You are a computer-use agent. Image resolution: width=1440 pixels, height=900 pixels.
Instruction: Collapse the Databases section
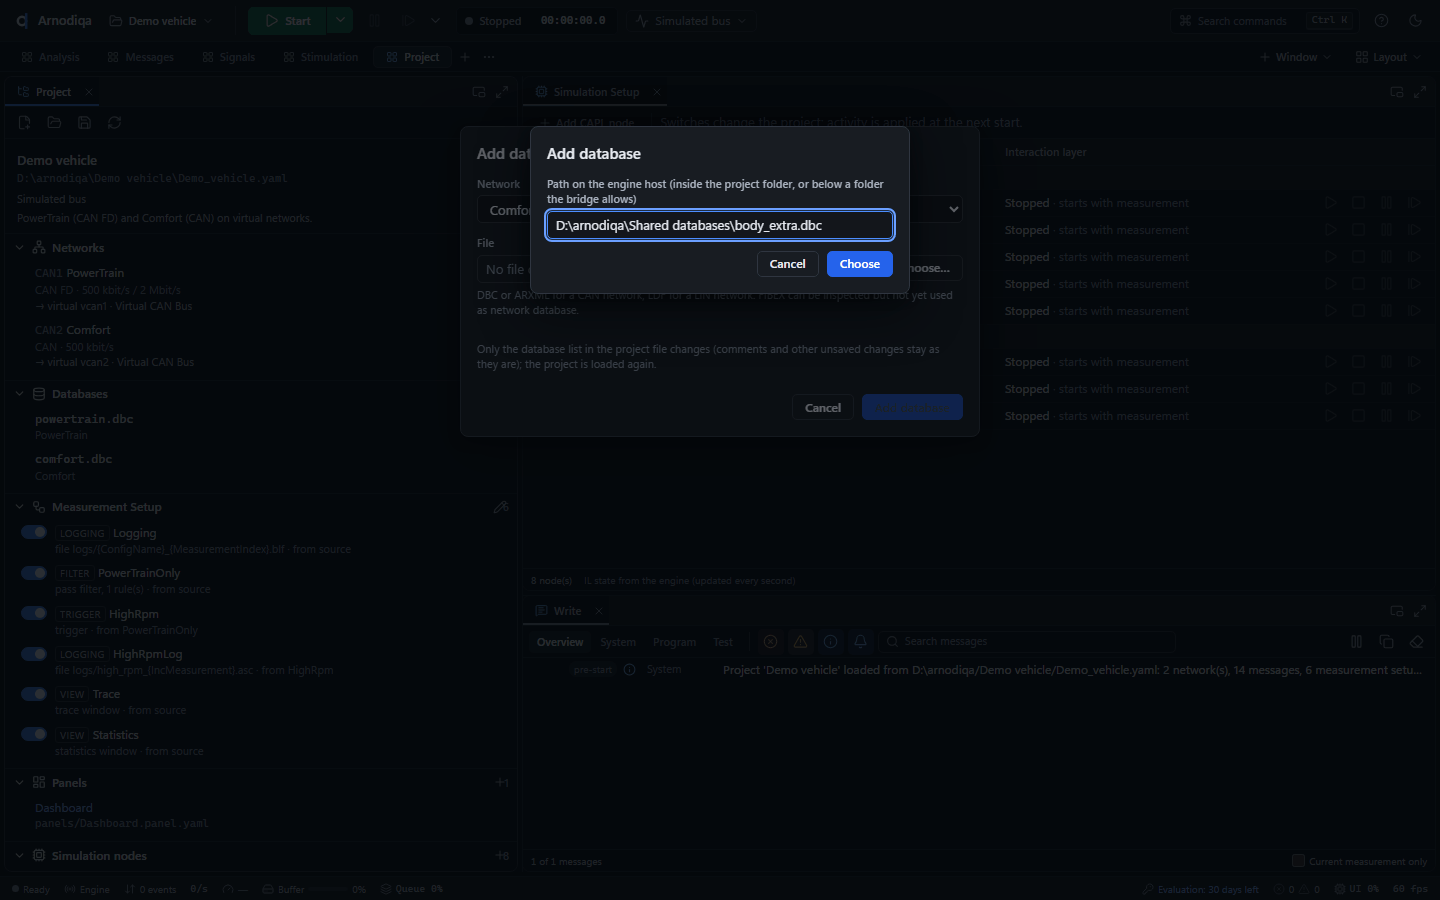point(19,394)
